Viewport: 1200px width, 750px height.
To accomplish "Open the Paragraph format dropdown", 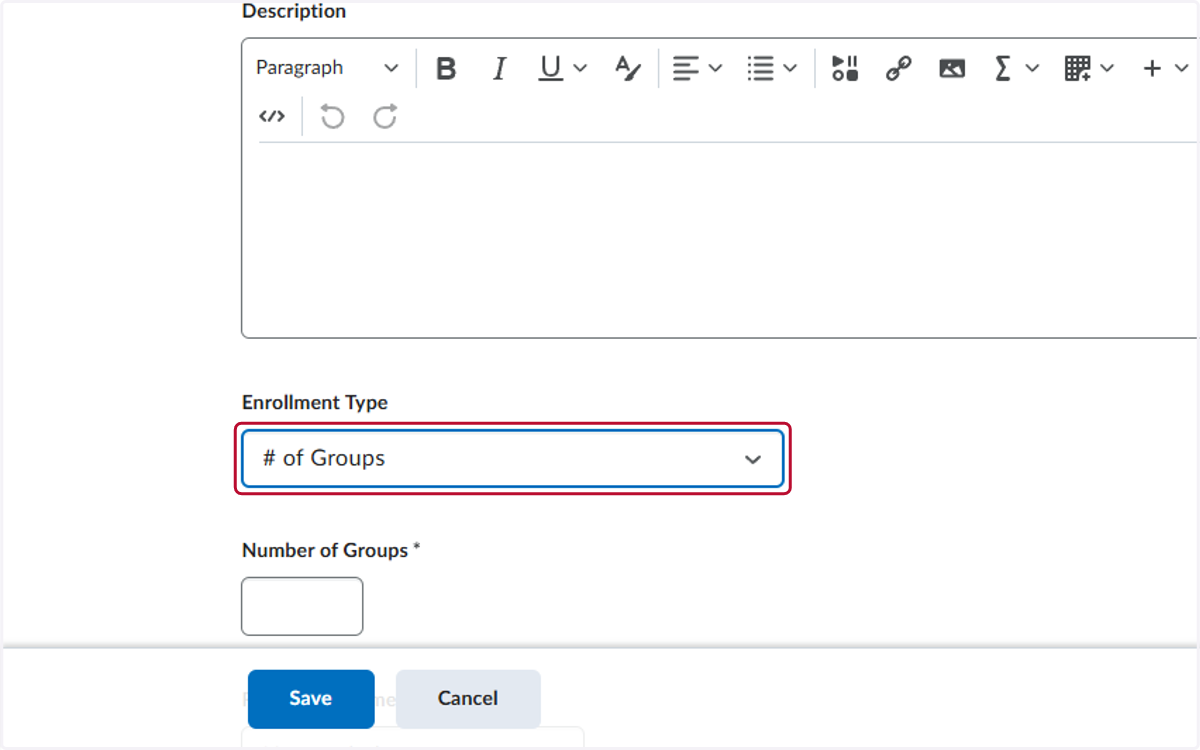I will [x=327, y=68].
